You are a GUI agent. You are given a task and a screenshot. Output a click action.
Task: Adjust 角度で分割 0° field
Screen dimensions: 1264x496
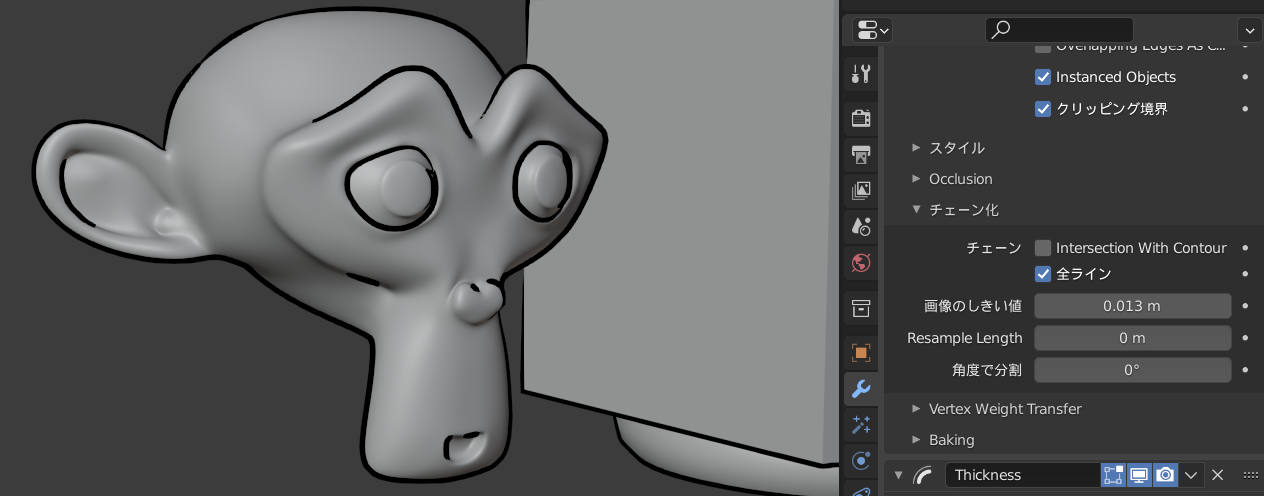1132,370
